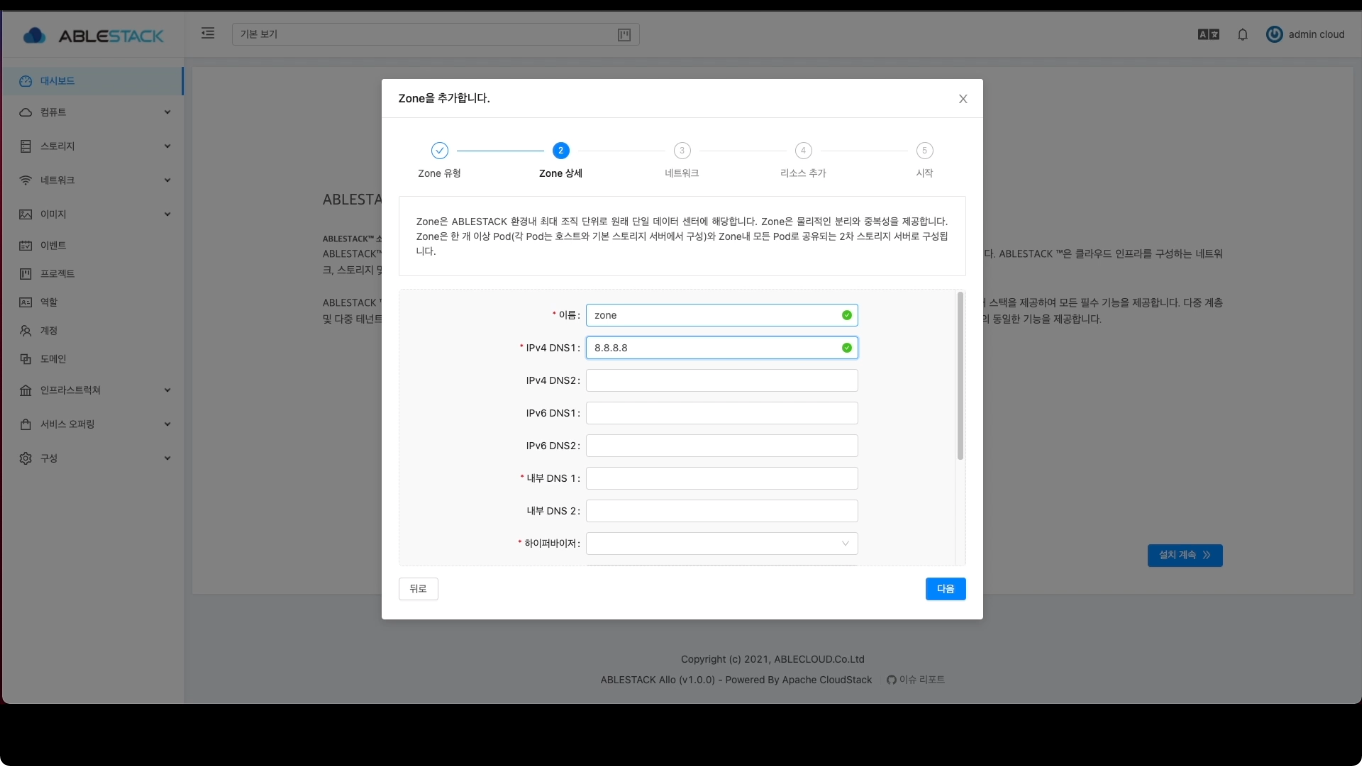Screen dimensions: 1362x766
Task: Open the 프로젝트 menu item
Action: 92,273
